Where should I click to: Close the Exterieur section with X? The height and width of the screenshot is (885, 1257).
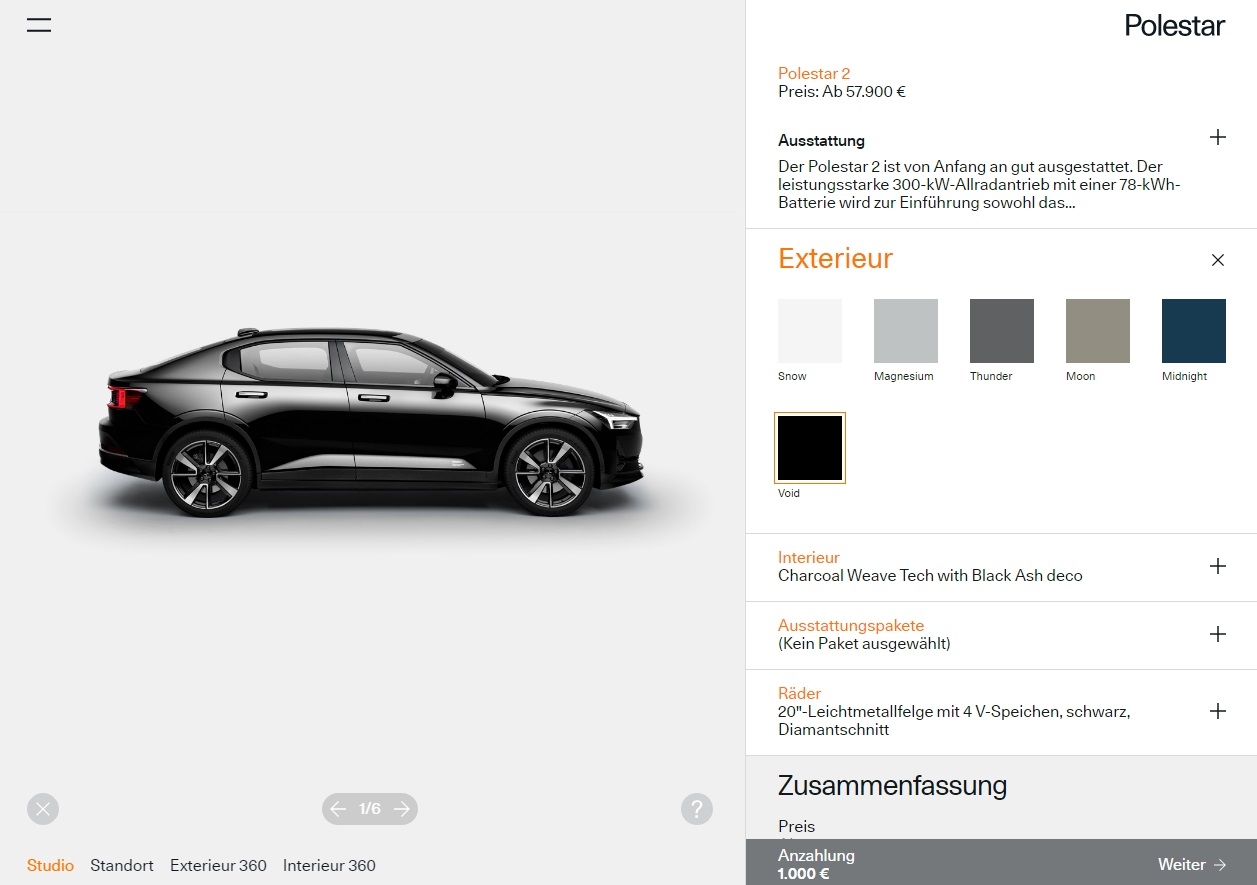coord(1217,260)
